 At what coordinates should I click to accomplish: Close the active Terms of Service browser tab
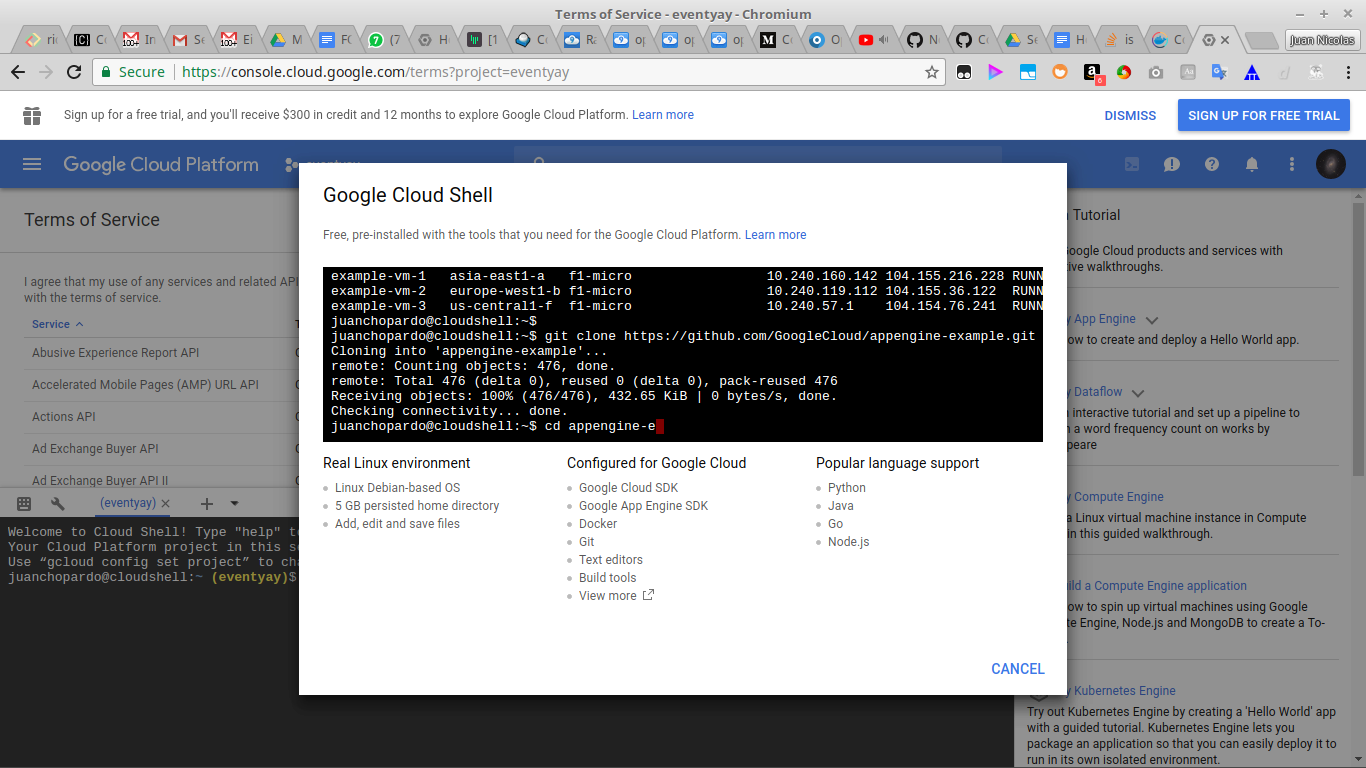click(x=1225, y=40)
